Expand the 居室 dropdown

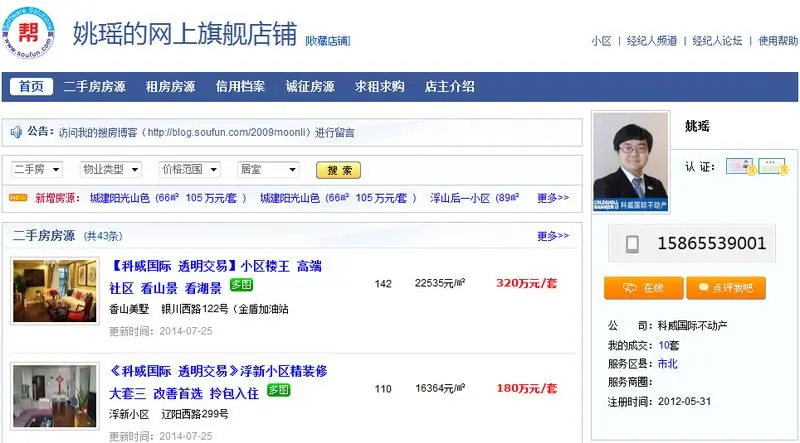coord(268,169)
